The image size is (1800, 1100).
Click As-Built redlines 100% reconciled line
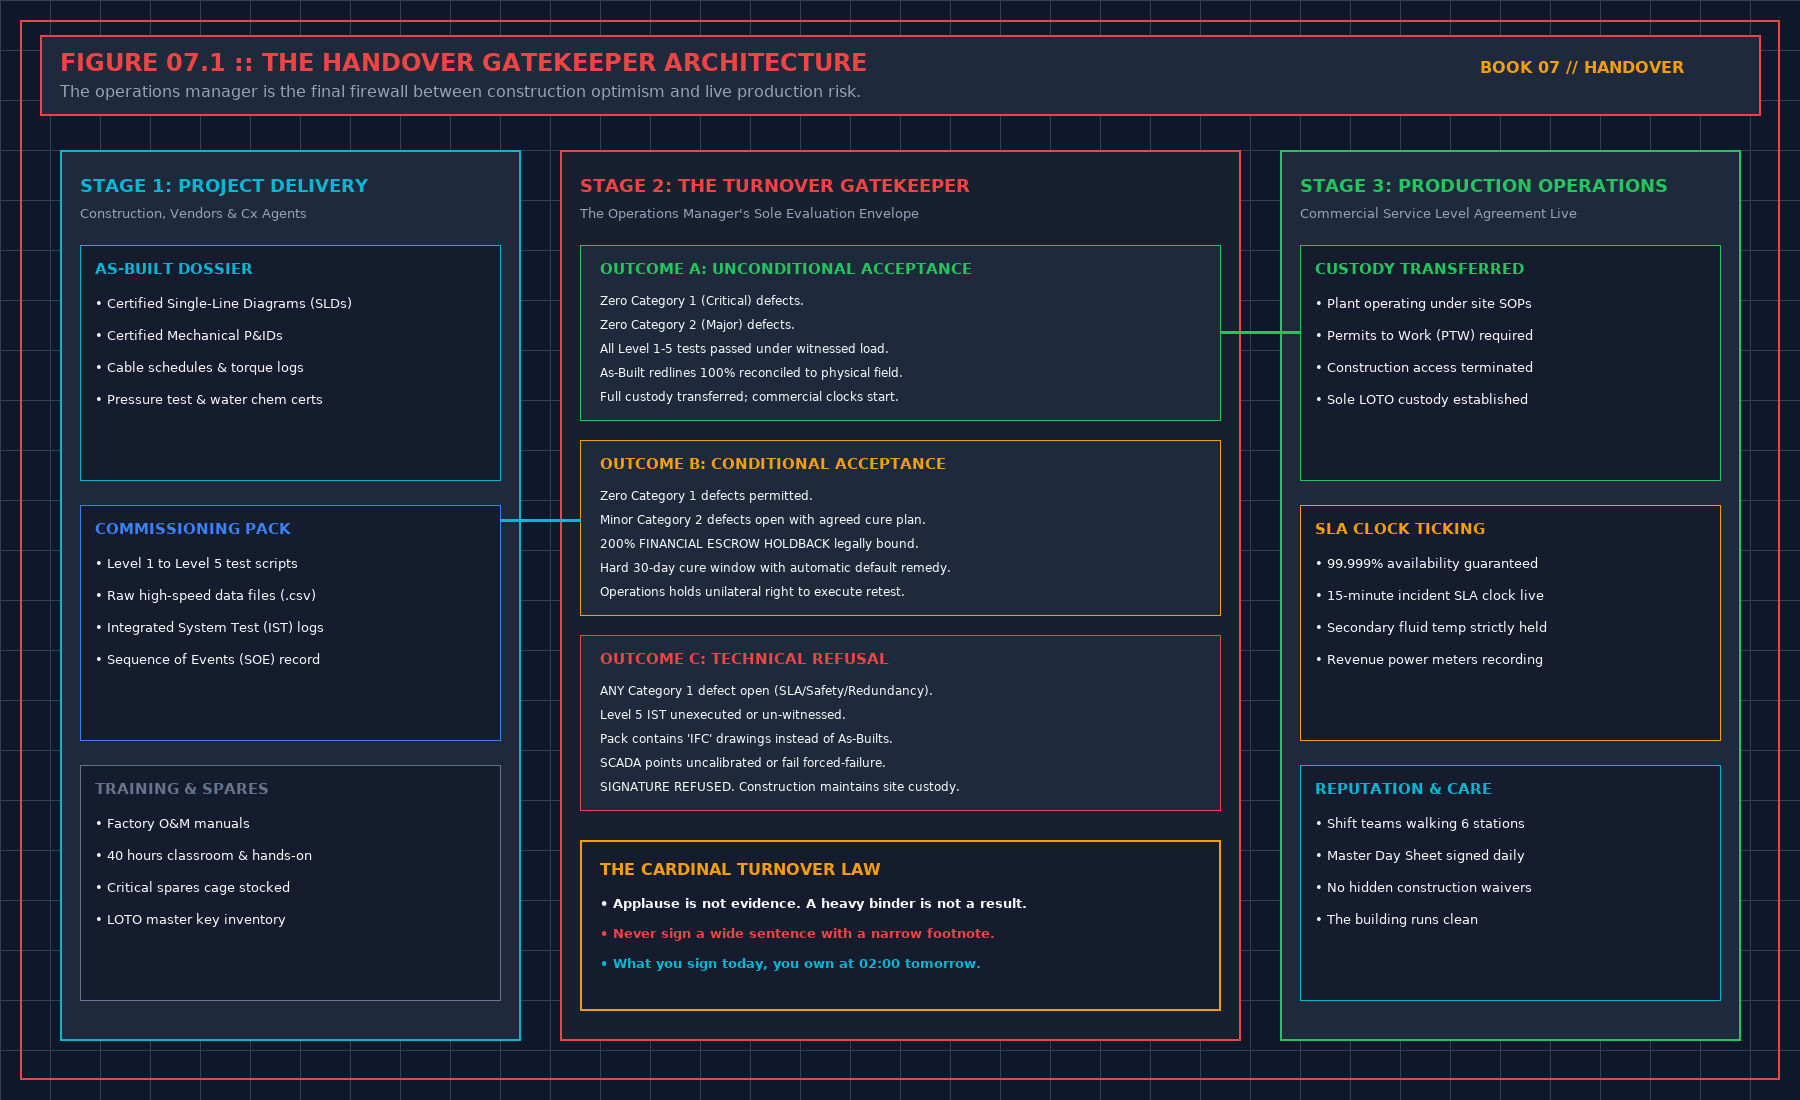pyautogui.click(x=751, y=373)
